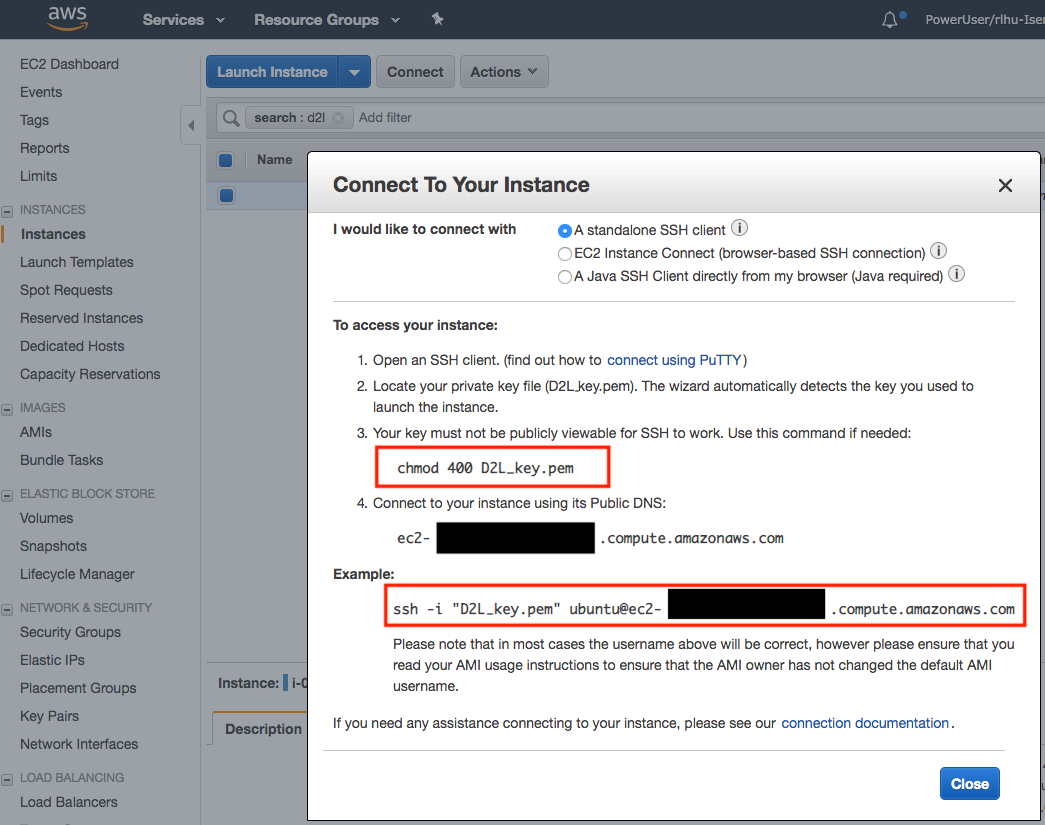Screen dimensions: 1045x825
Task: Open the Actions dropdown button
Action: pos(504,72)
